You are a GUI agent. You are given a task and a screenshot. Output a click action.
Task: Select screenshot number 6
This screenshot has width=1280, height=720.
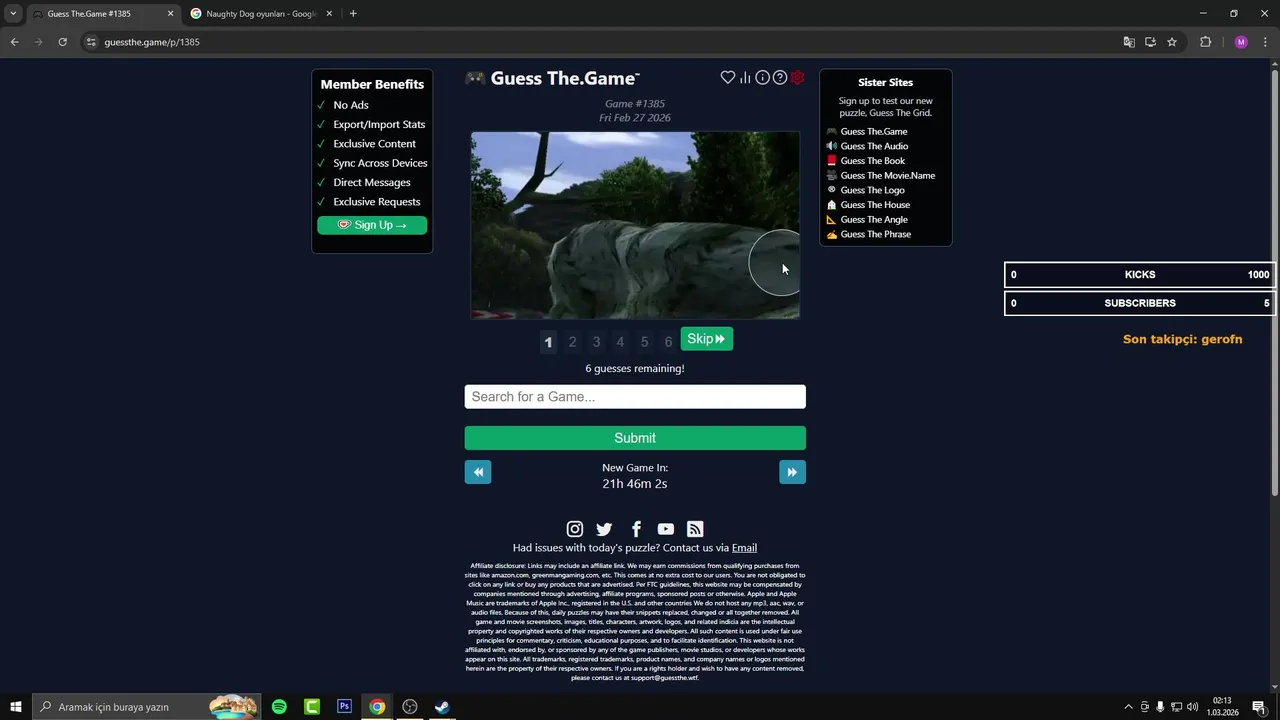point(668,342)
